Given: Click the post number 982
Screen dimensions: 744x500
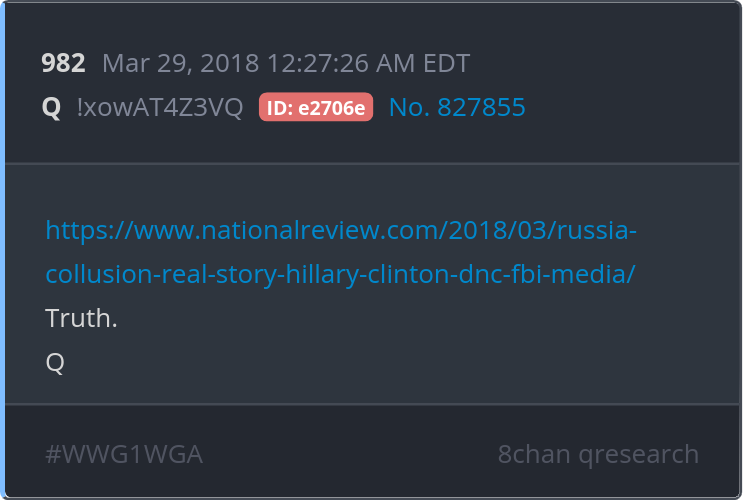Looking at the screenshot, I should click(x=63, y=63).
